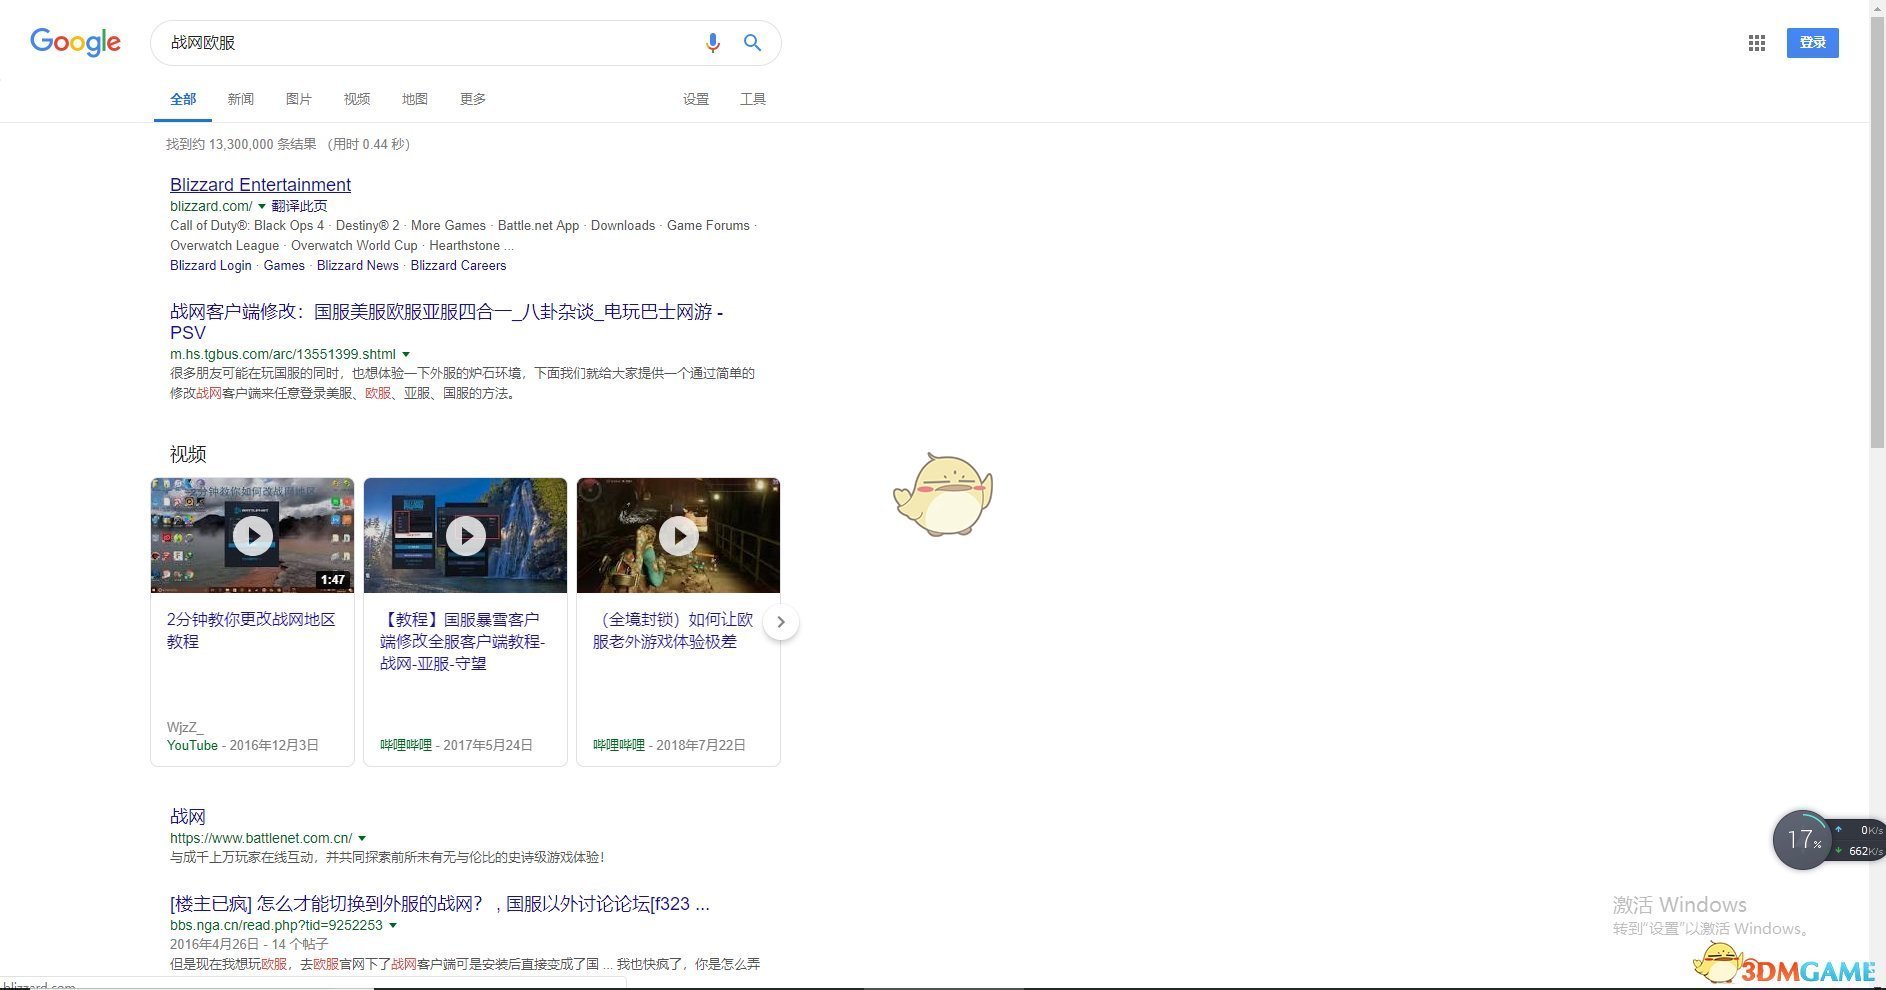
Task: Click the 视频 section heading
Action: point(188,454)
